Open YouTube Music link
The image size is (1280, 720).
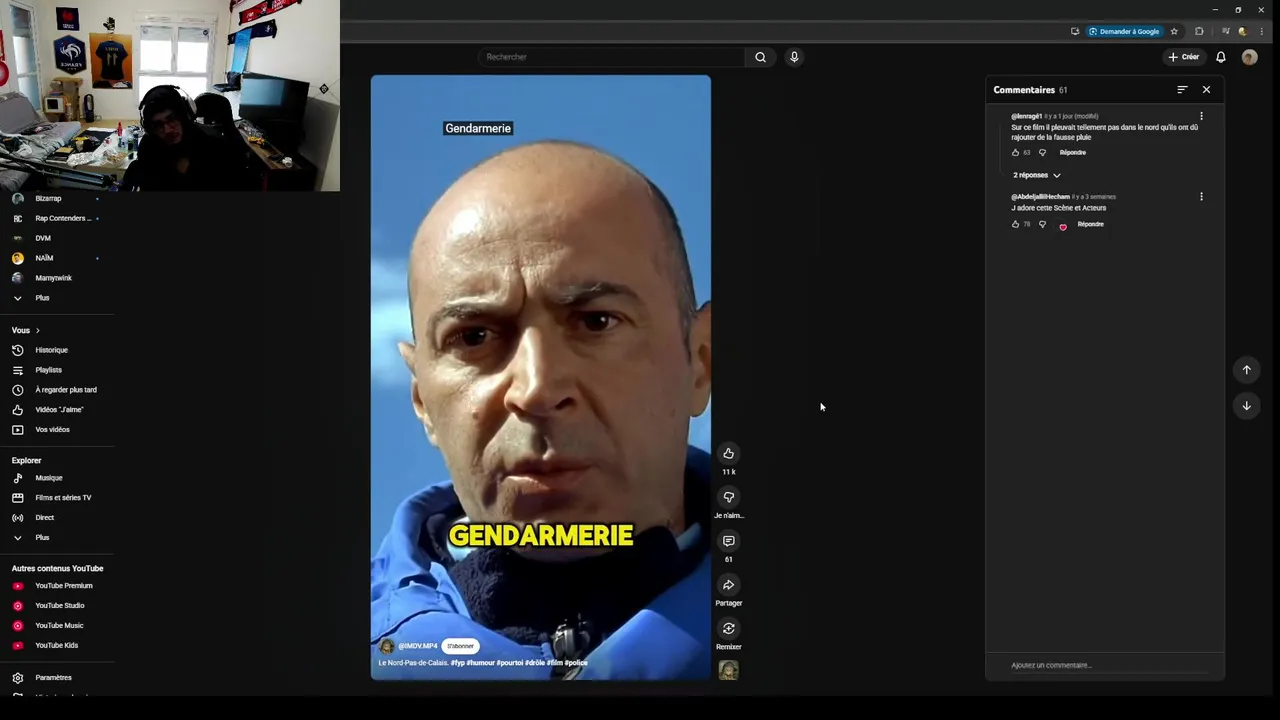[x=57, y=626]
